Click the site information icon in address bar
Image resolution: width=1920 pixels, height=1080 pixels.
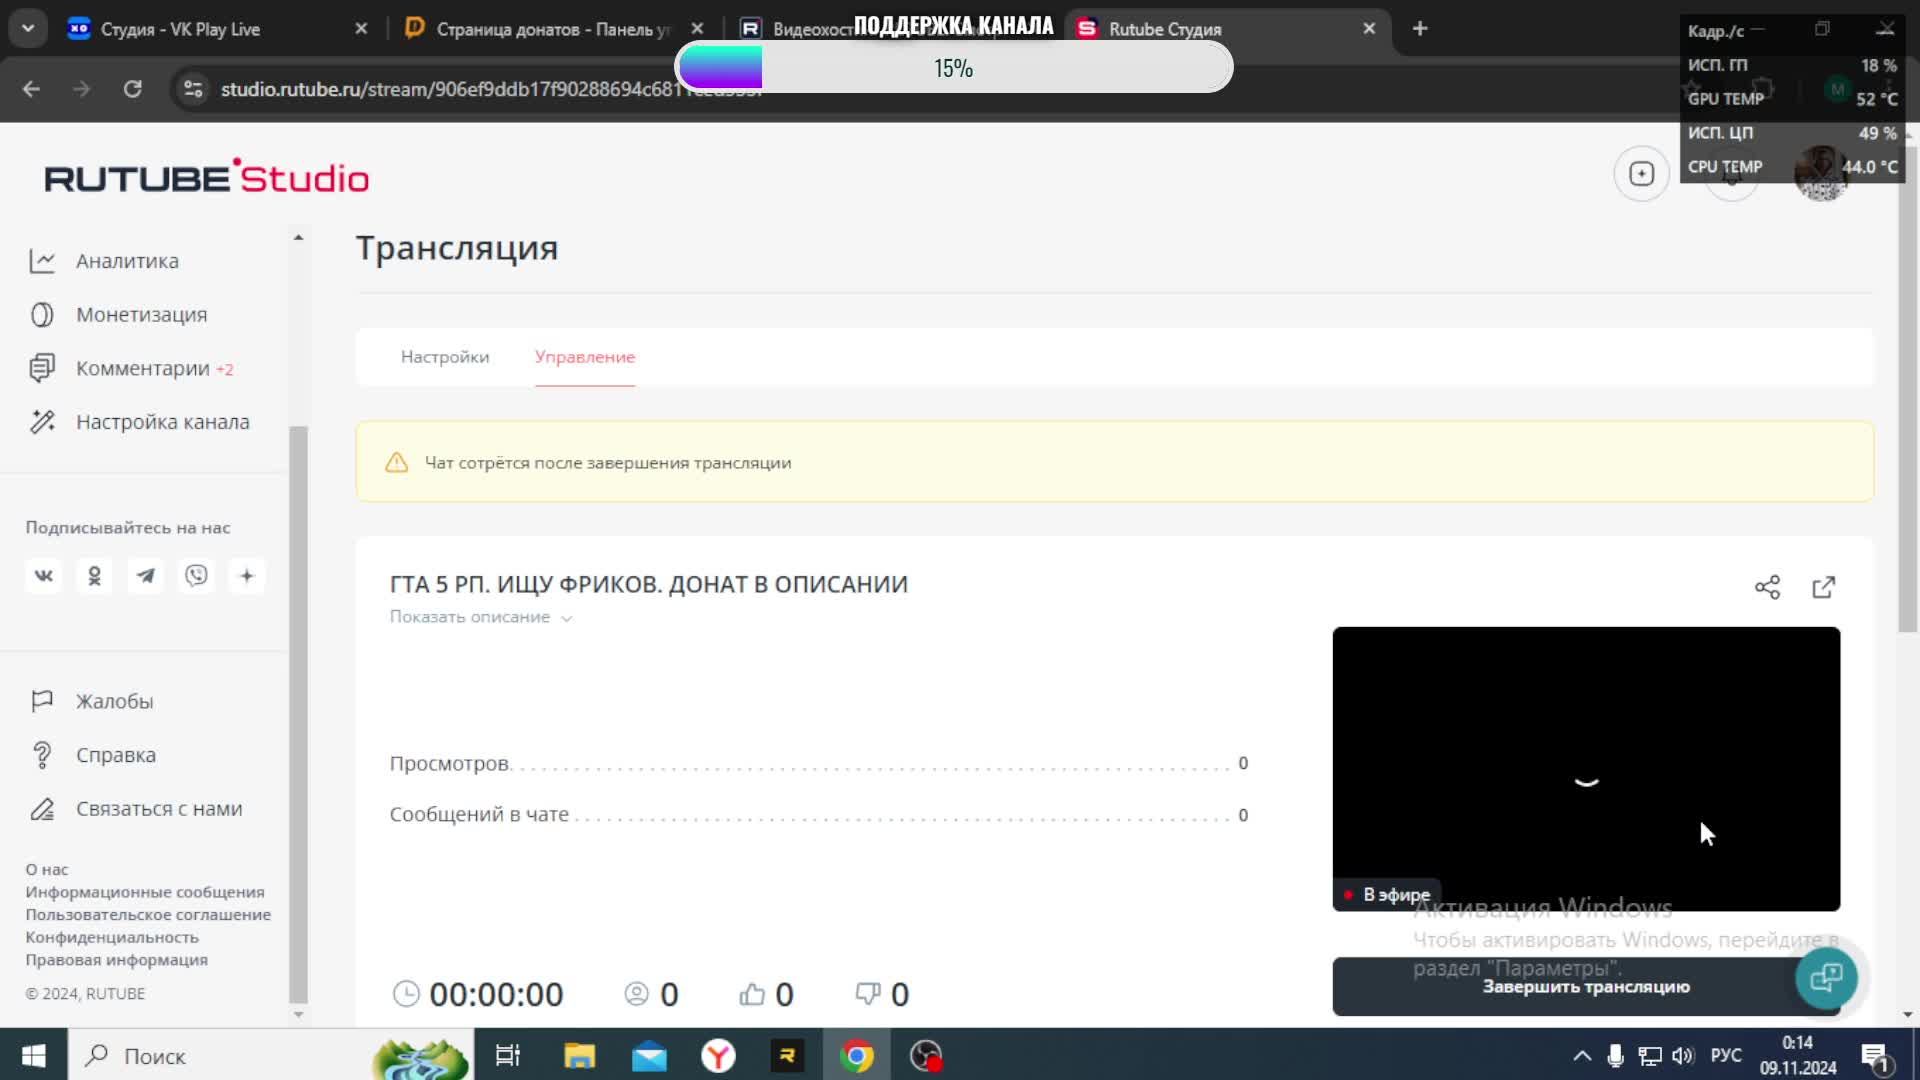[x=193, y=89]
